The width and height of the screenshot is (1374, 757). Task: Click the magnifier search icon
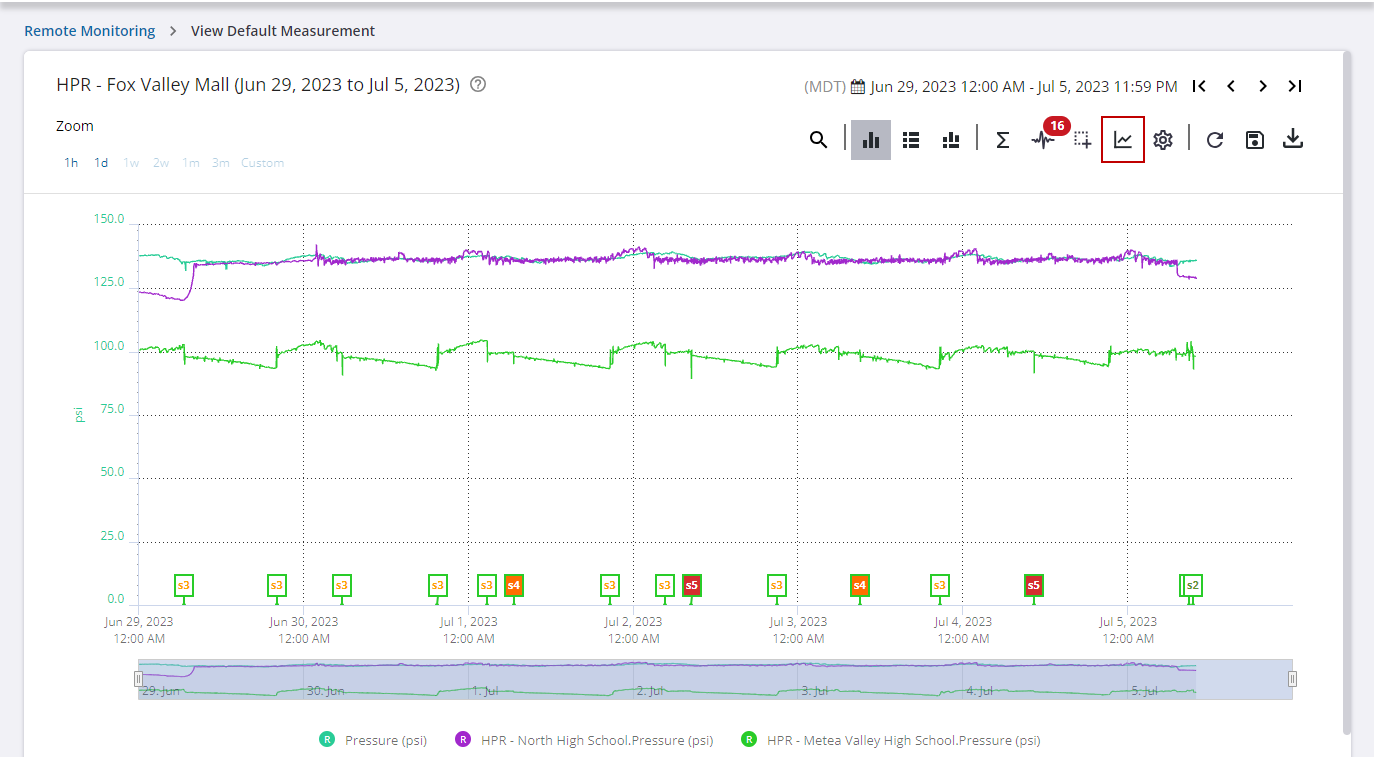(x=818, y=140)
